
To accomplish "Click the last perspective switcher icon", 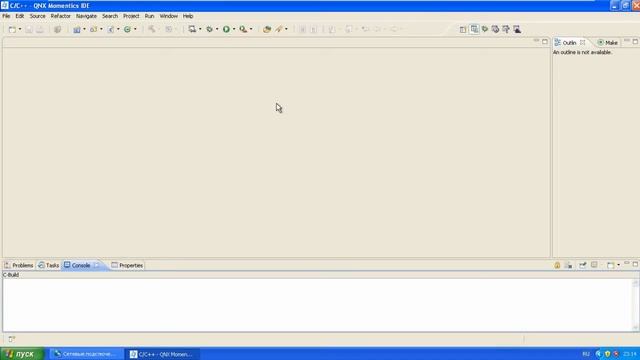I will tap(517, 29).
